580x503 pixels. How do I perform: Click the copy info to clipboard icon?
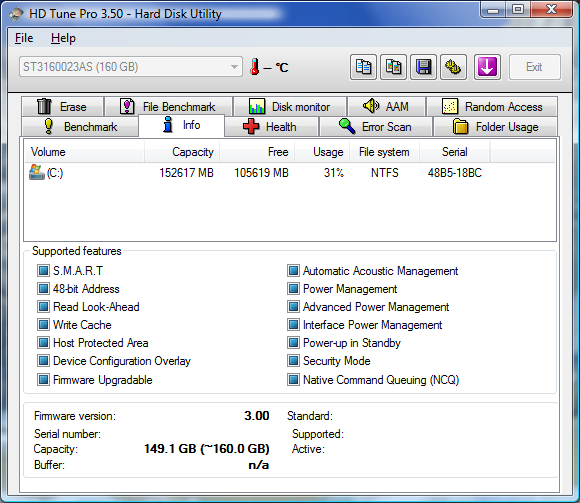[x=363, y=67]
